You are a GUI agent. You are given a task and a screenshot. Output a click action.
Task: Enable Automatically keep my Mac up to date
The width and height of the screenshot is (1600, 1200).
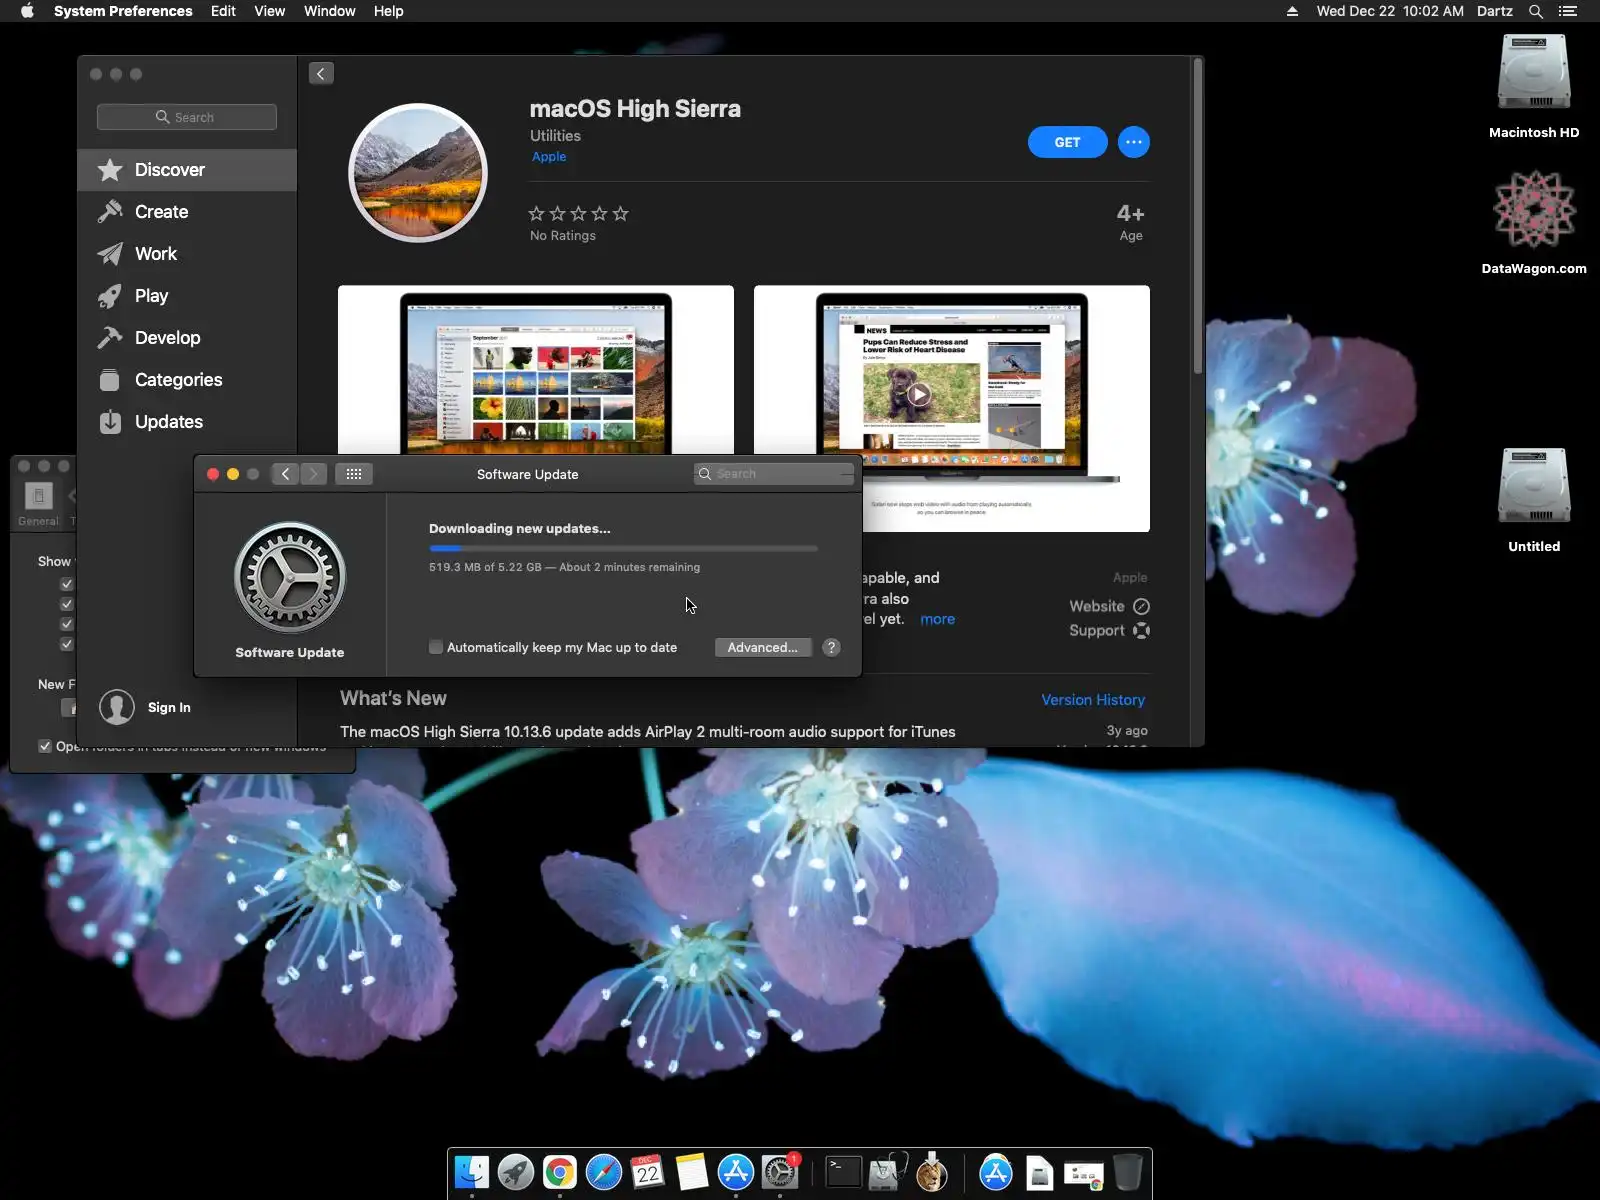436,647
